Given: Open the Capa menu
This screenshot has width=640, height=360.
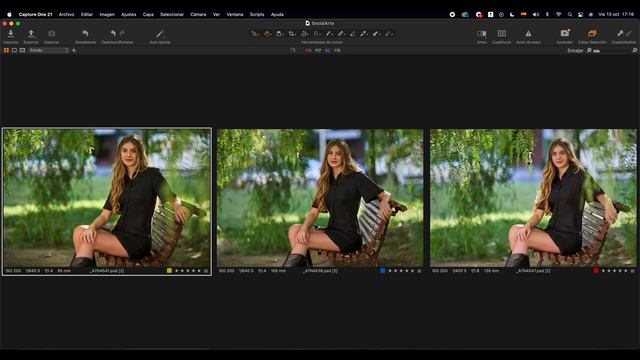Looking at the screenshot, I should click(x=148, y=14).
